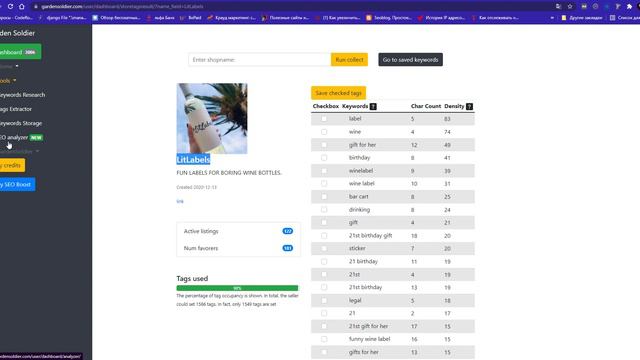The width and height of the screenshot is (640, 360).
Task: Open Keywords Research in sidebar
Action: tap(22, 95)
